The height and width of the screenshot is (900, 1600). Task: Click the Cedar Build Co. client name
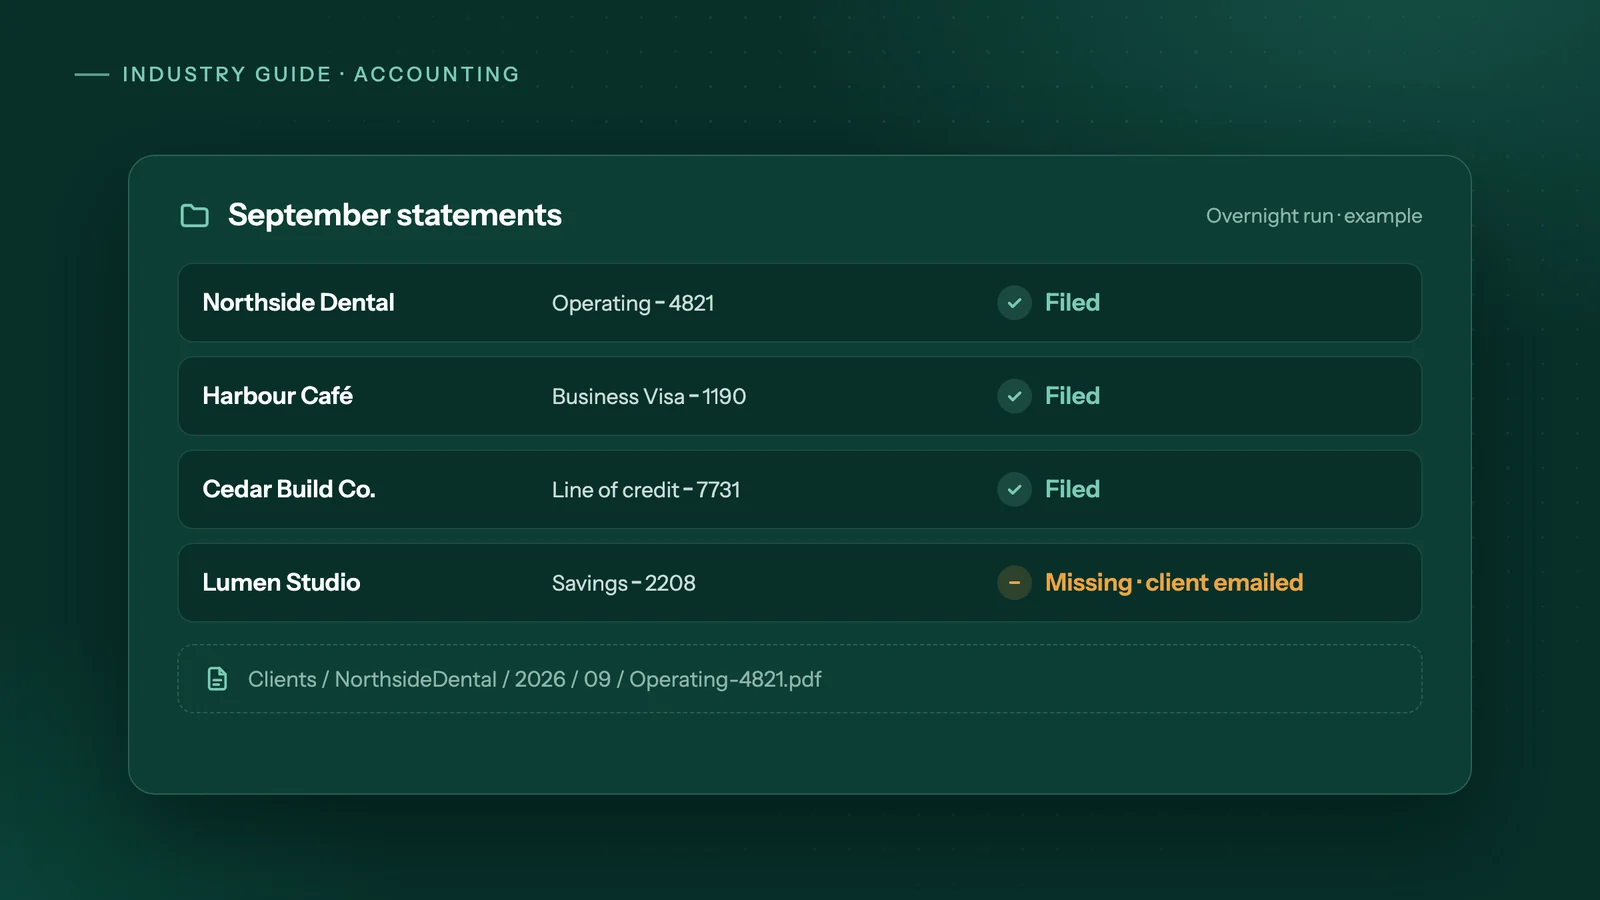coord(289,489)
